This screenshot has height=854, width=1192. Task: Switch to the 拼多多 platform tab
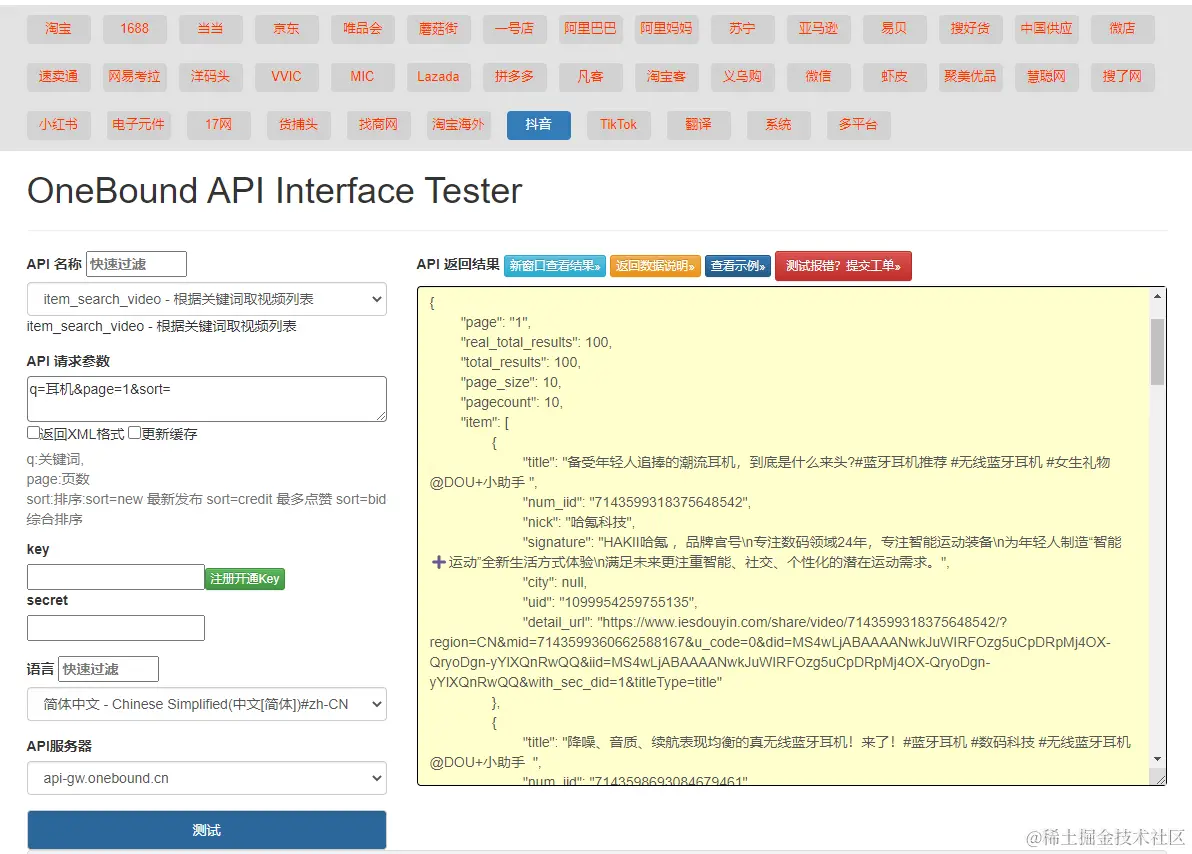point(515,77)
